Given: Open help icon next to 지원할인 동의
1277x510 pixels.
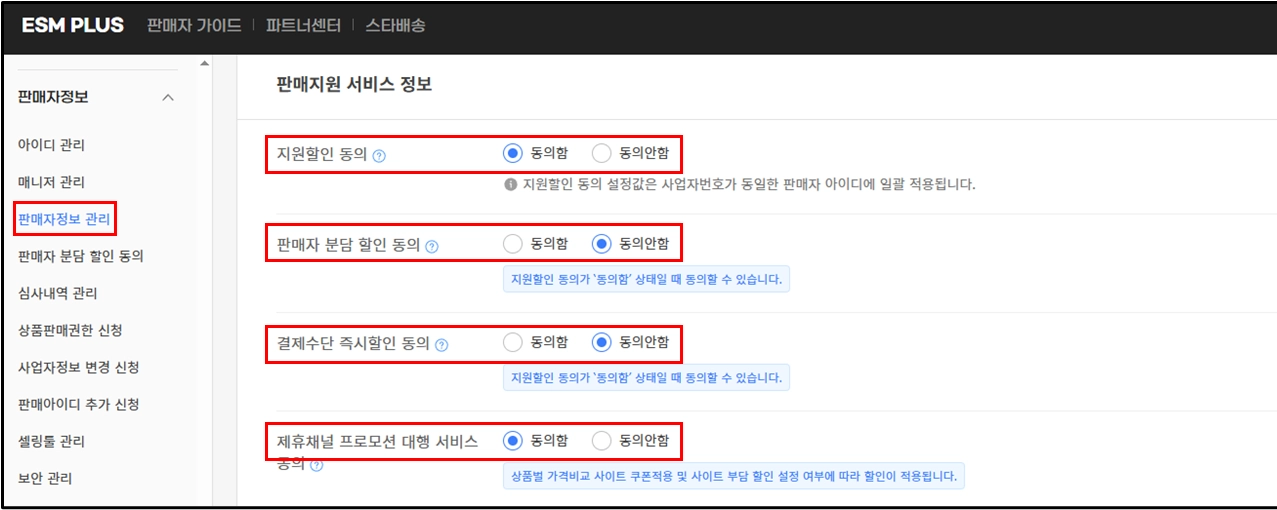Looking at the screenshot, I should [379, 156].
